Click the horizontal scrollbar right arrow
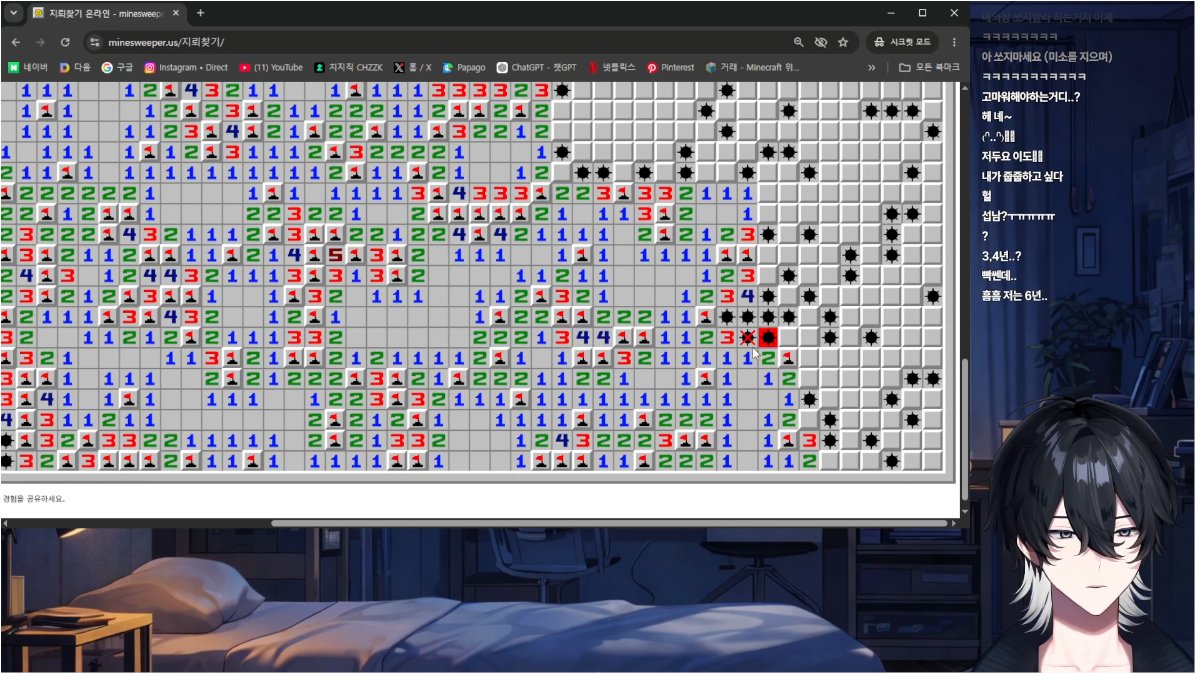This screenshot has width=1195, height=673. coord(953,523)
